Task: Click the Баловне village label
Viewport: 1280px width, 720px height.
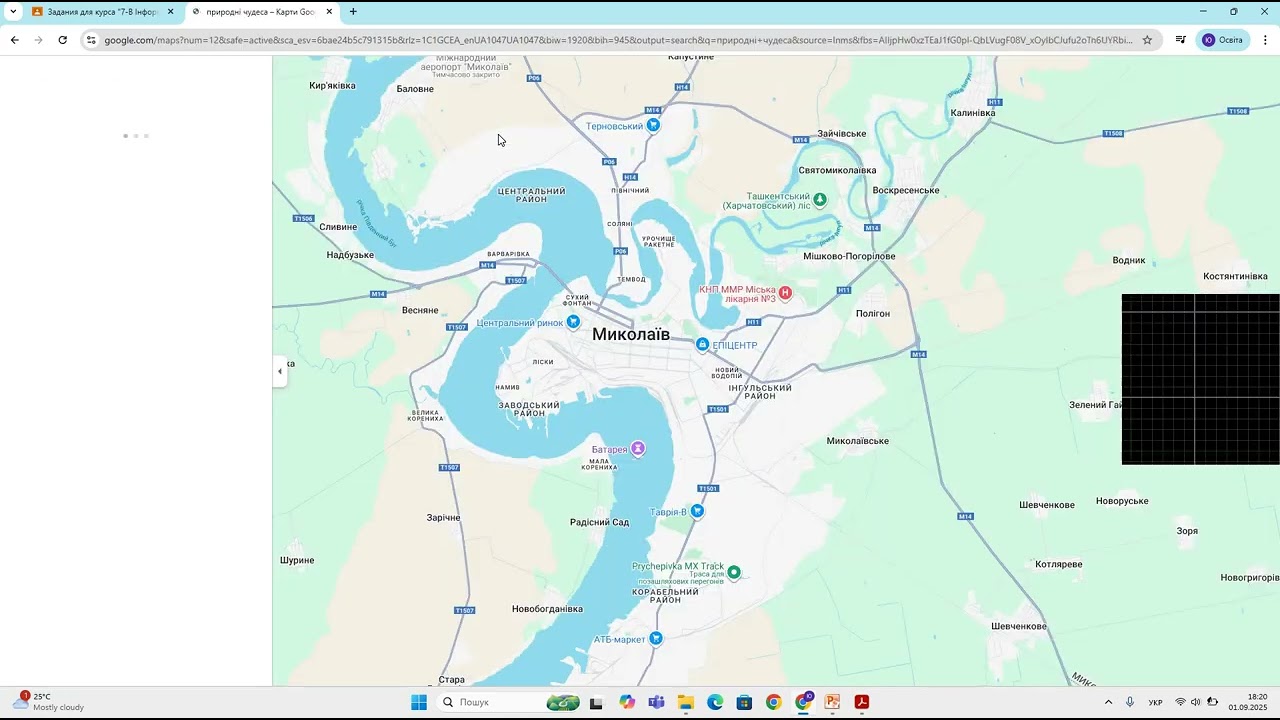Action: [415, 89]
